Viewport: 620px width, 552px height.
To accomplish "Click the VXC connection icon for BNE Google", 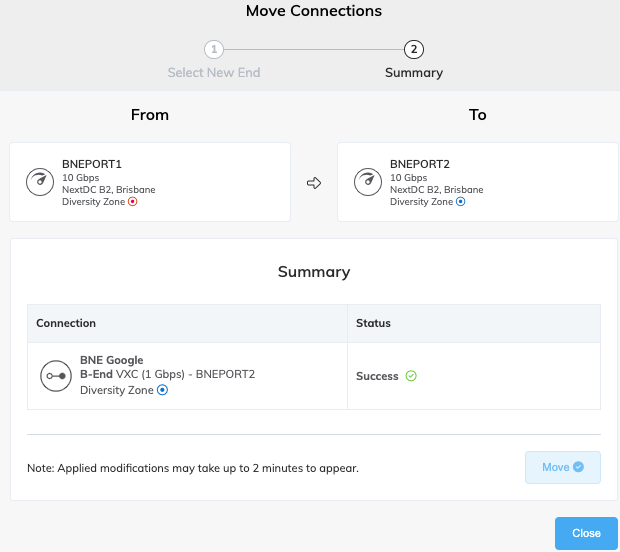I will click(x=54, y=376).
